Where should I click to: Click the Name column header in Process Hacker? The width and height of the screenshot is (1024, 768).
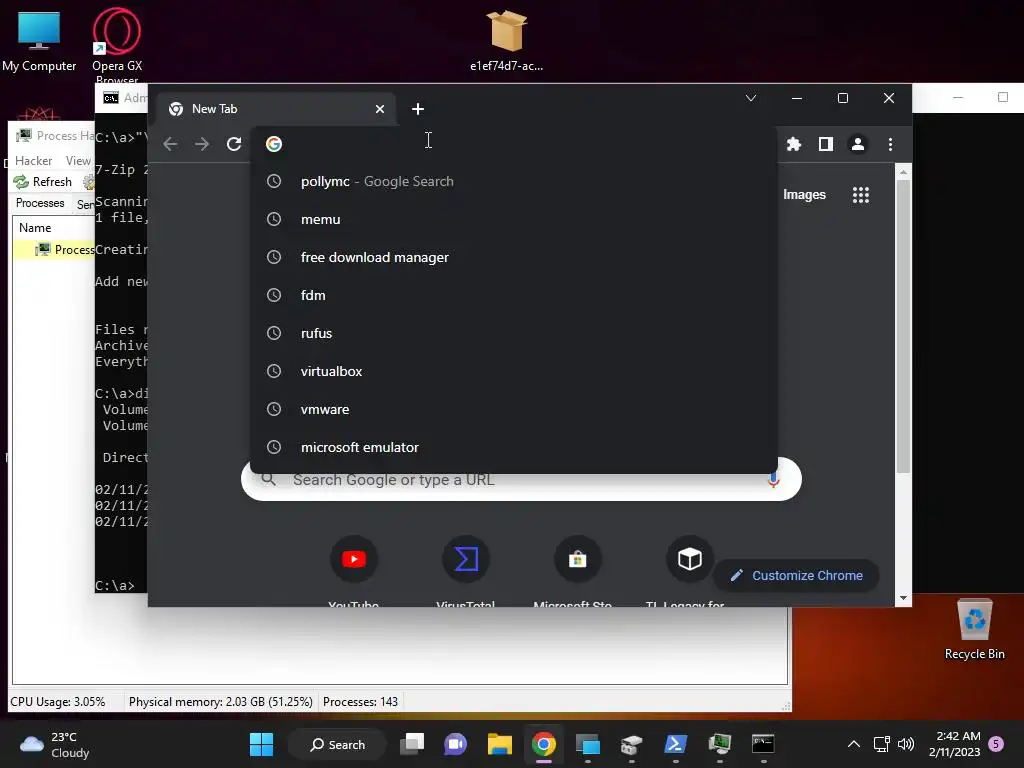[35, 228]
